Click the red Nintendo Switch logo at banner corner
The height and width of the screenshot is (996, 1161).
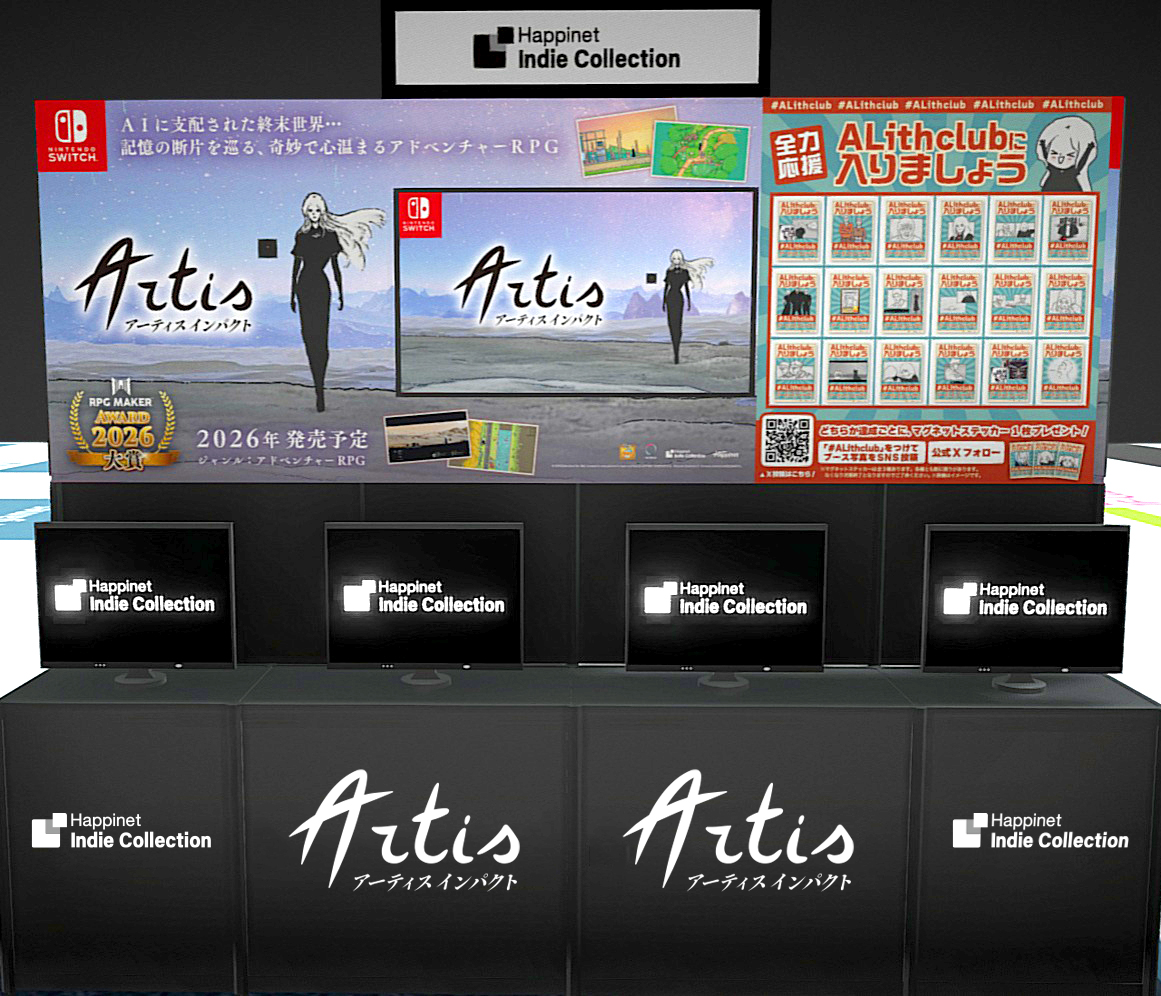[x=72, y=136]
